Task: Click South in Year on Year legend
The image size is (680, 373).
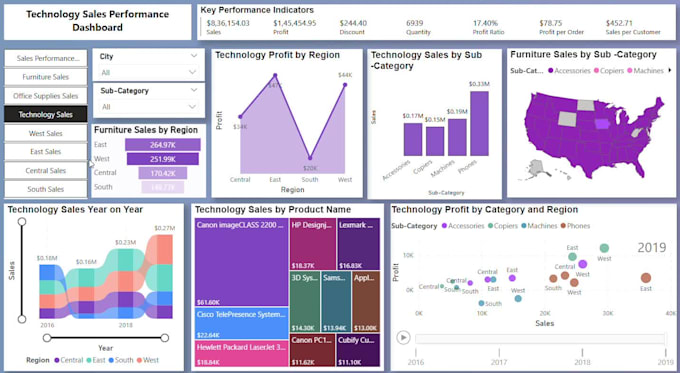Action: 121,360
